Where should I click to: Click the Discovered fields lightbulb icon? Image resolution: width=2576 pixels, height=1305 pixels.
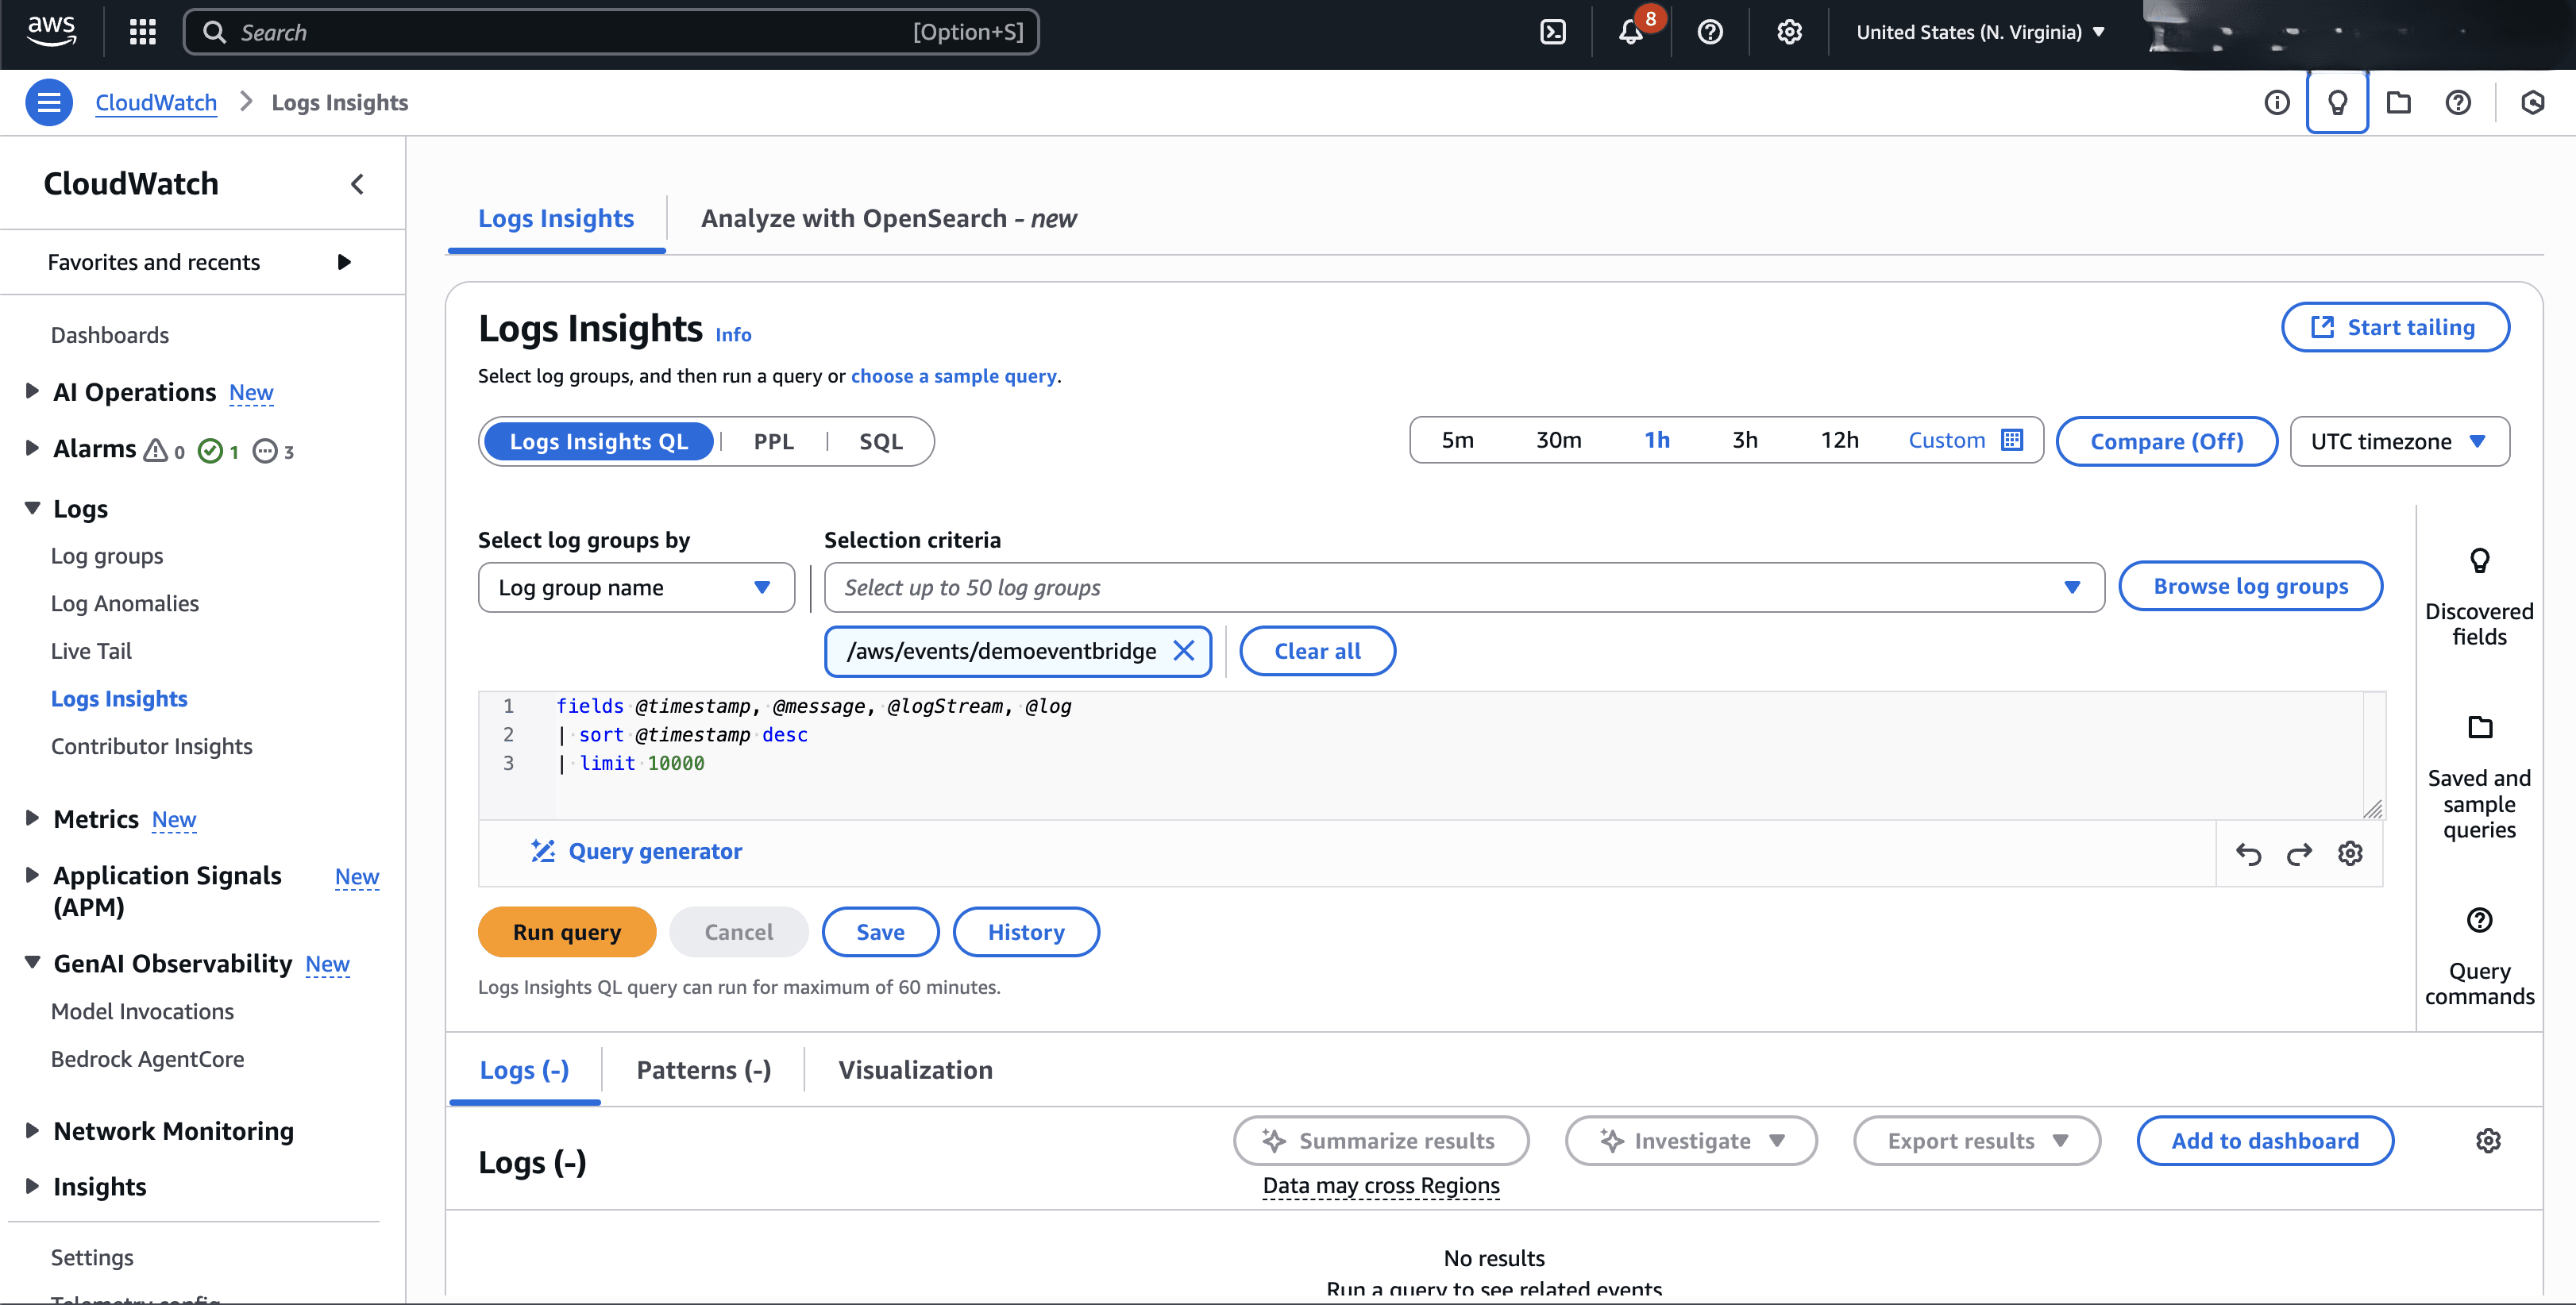click(2479, 560)
